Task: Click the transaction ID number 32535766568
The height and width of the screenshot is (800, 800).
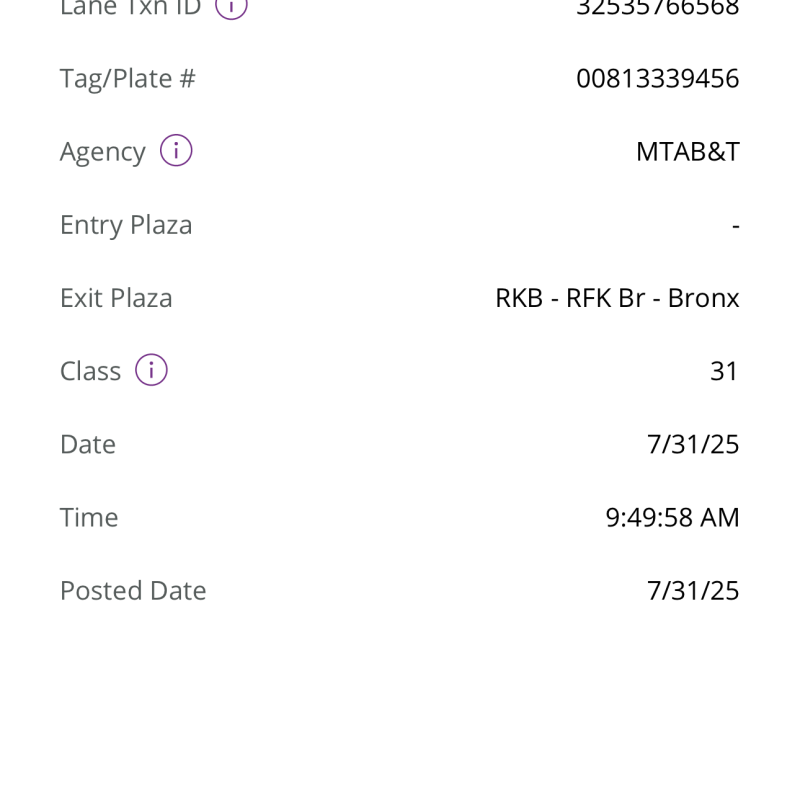Action: [x=657, y=6]
